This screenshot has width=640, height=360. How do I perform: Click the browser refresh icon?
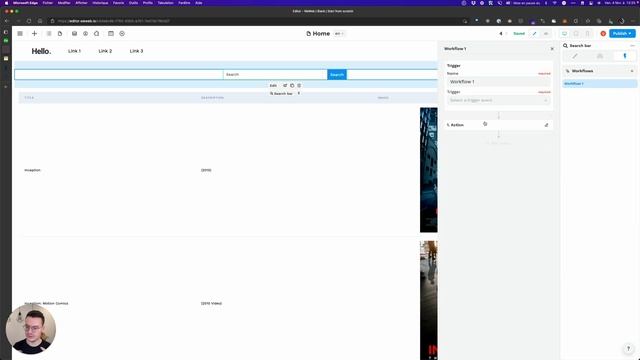coord(29,21)
